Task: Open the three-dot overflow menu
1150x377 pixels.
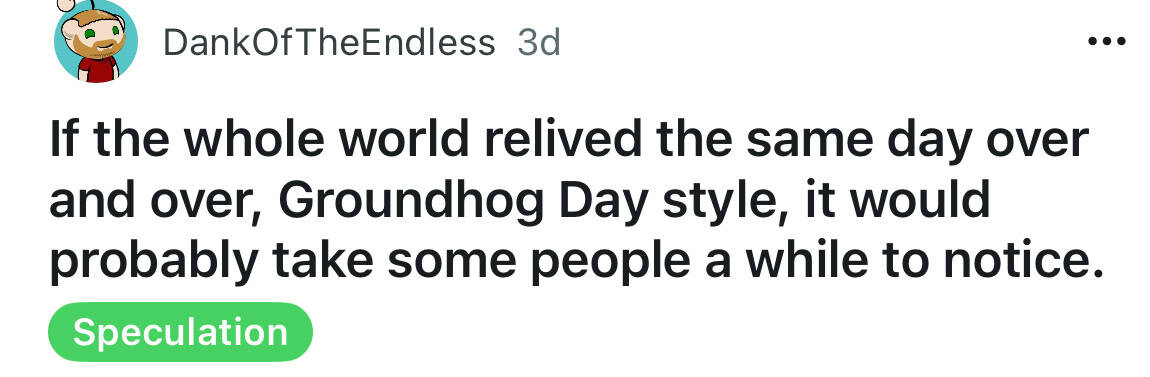Action: pos(1107,42)
